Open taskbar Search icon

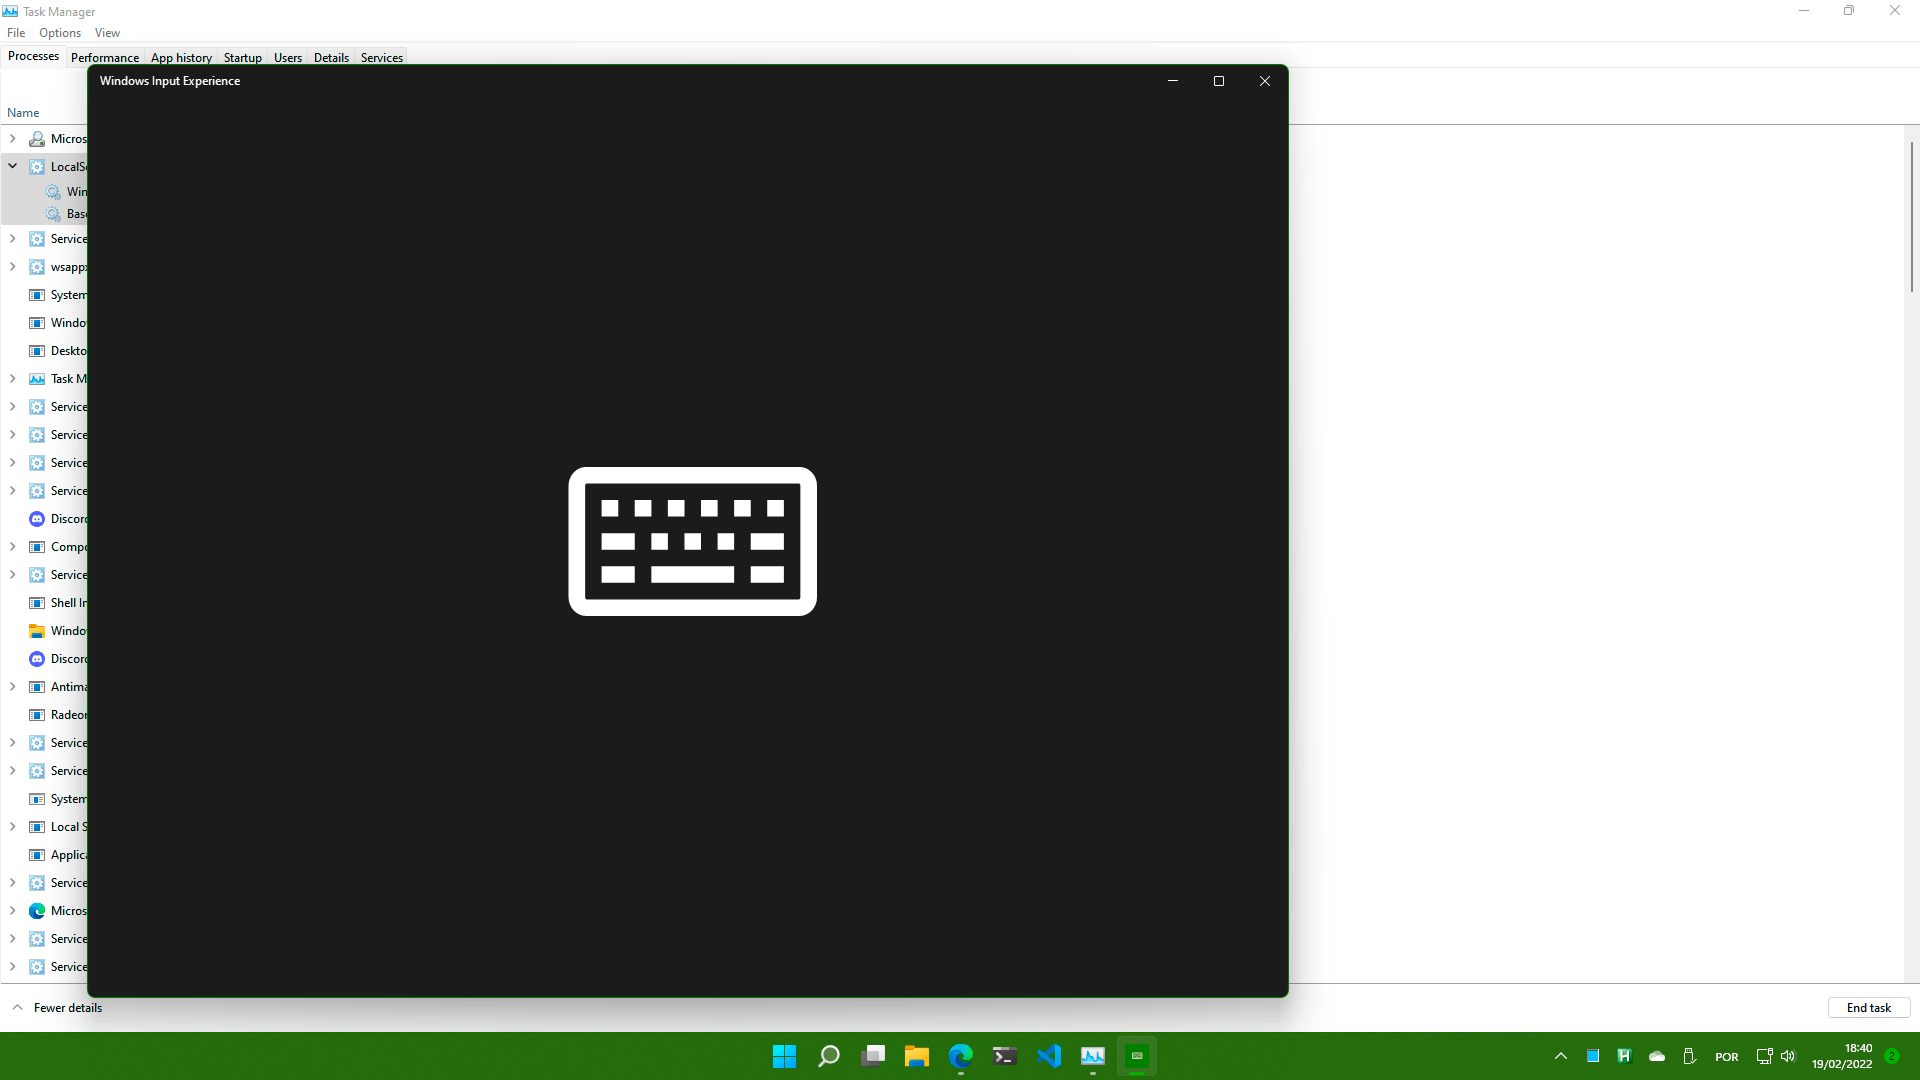click(x=829, y=1056)
